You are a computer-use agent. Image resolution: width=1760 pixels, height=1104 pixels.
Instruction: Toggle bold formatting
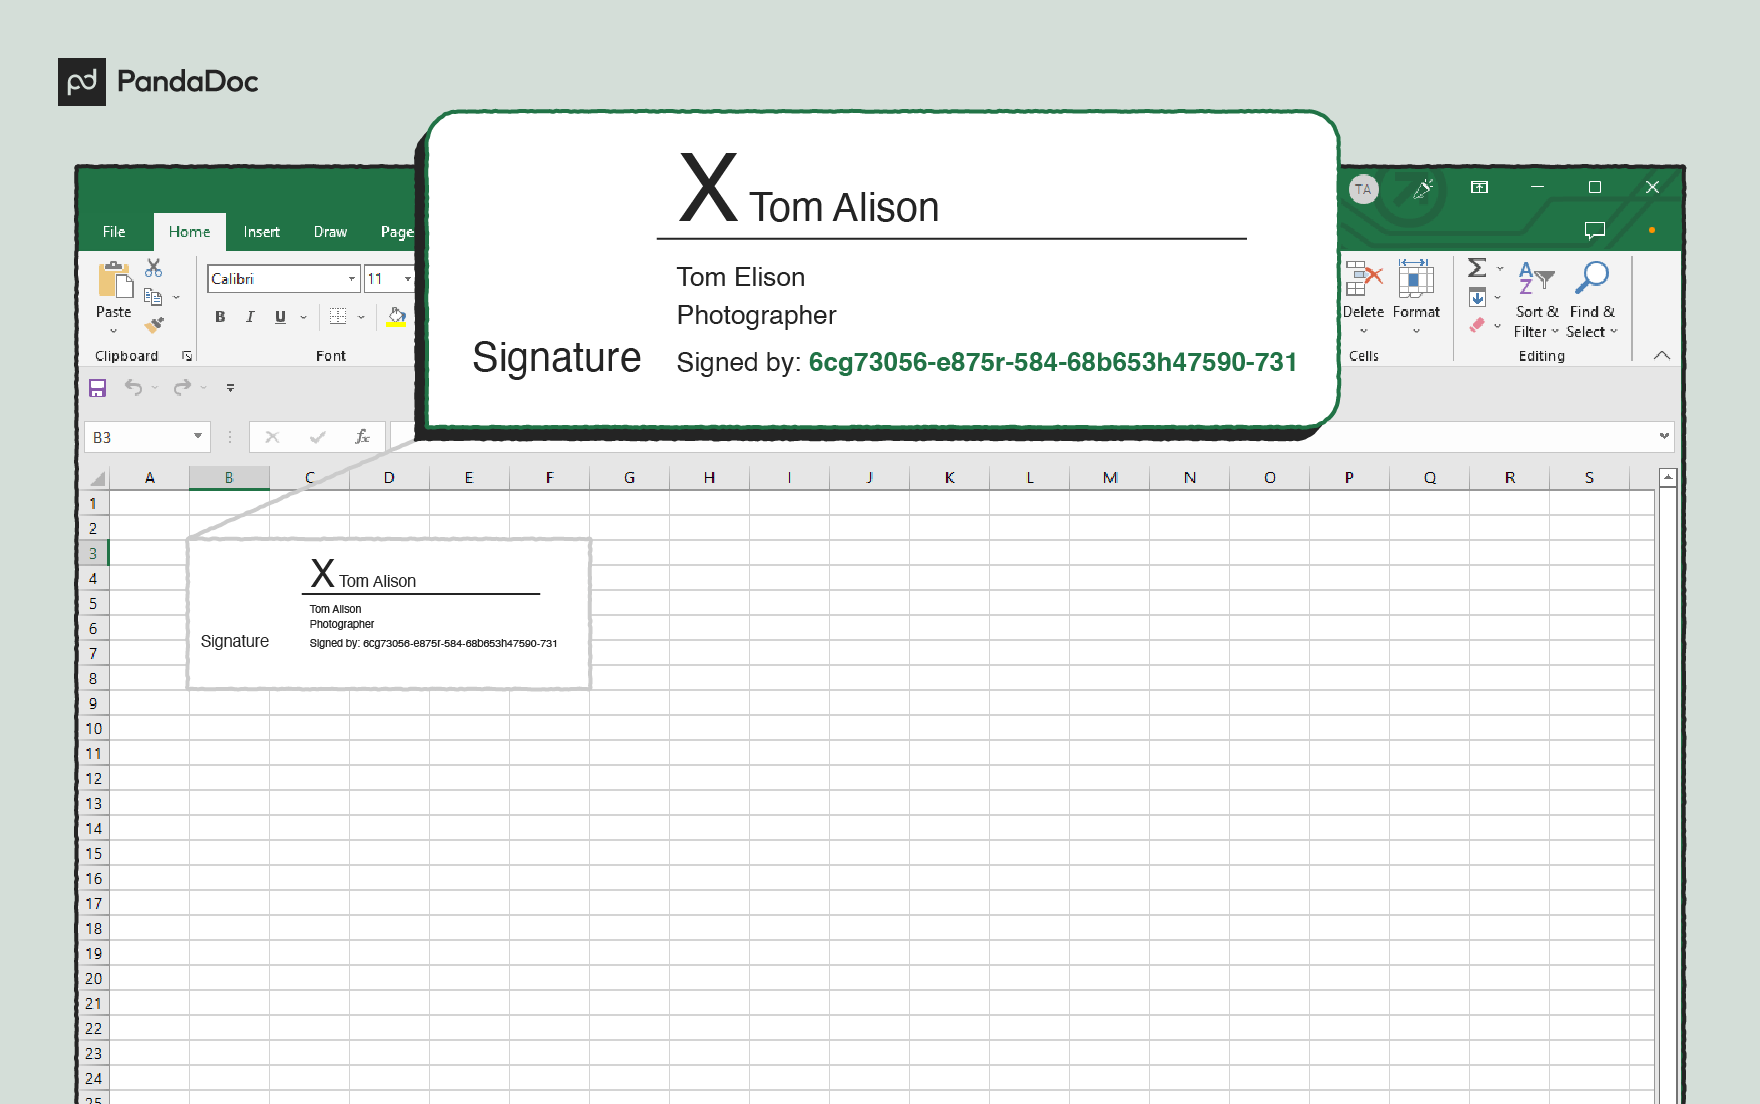point(220,317)
